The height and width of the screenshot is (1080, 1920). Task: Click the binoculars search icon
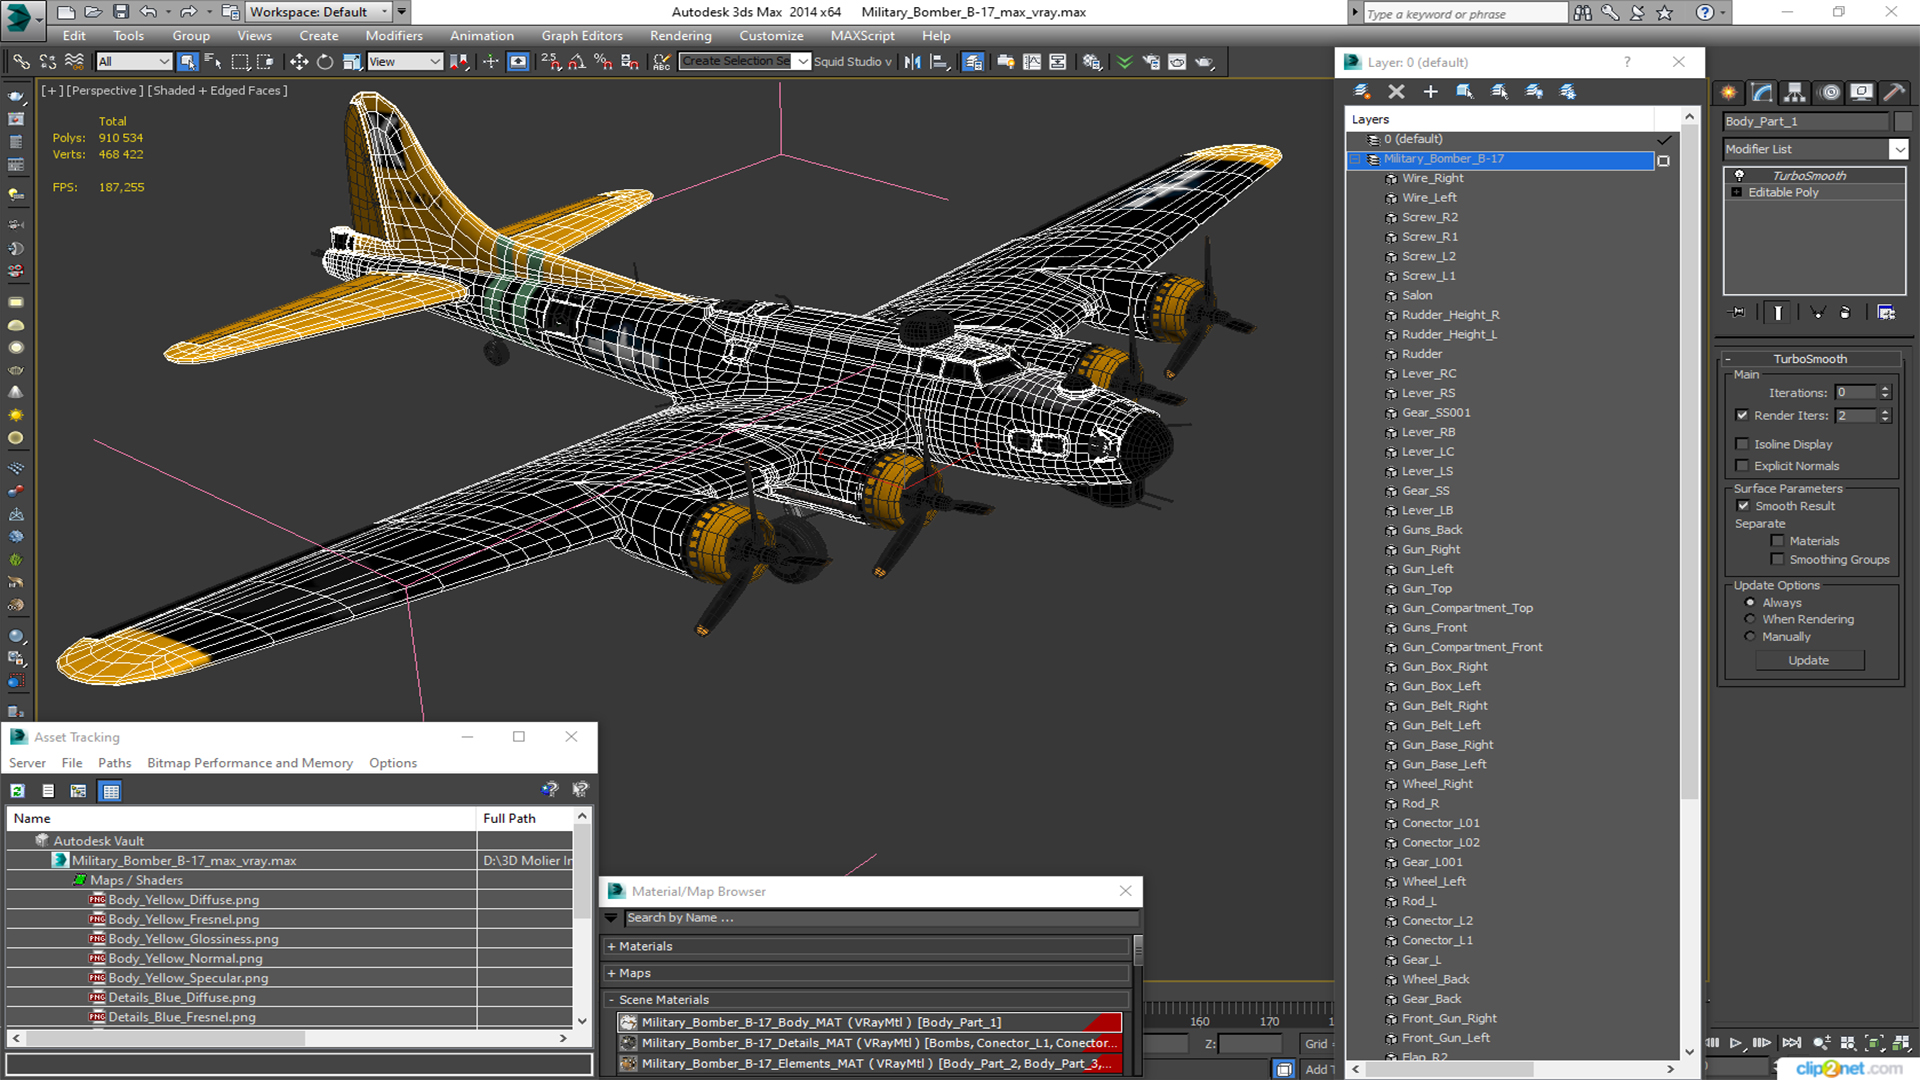[1582, 12]
